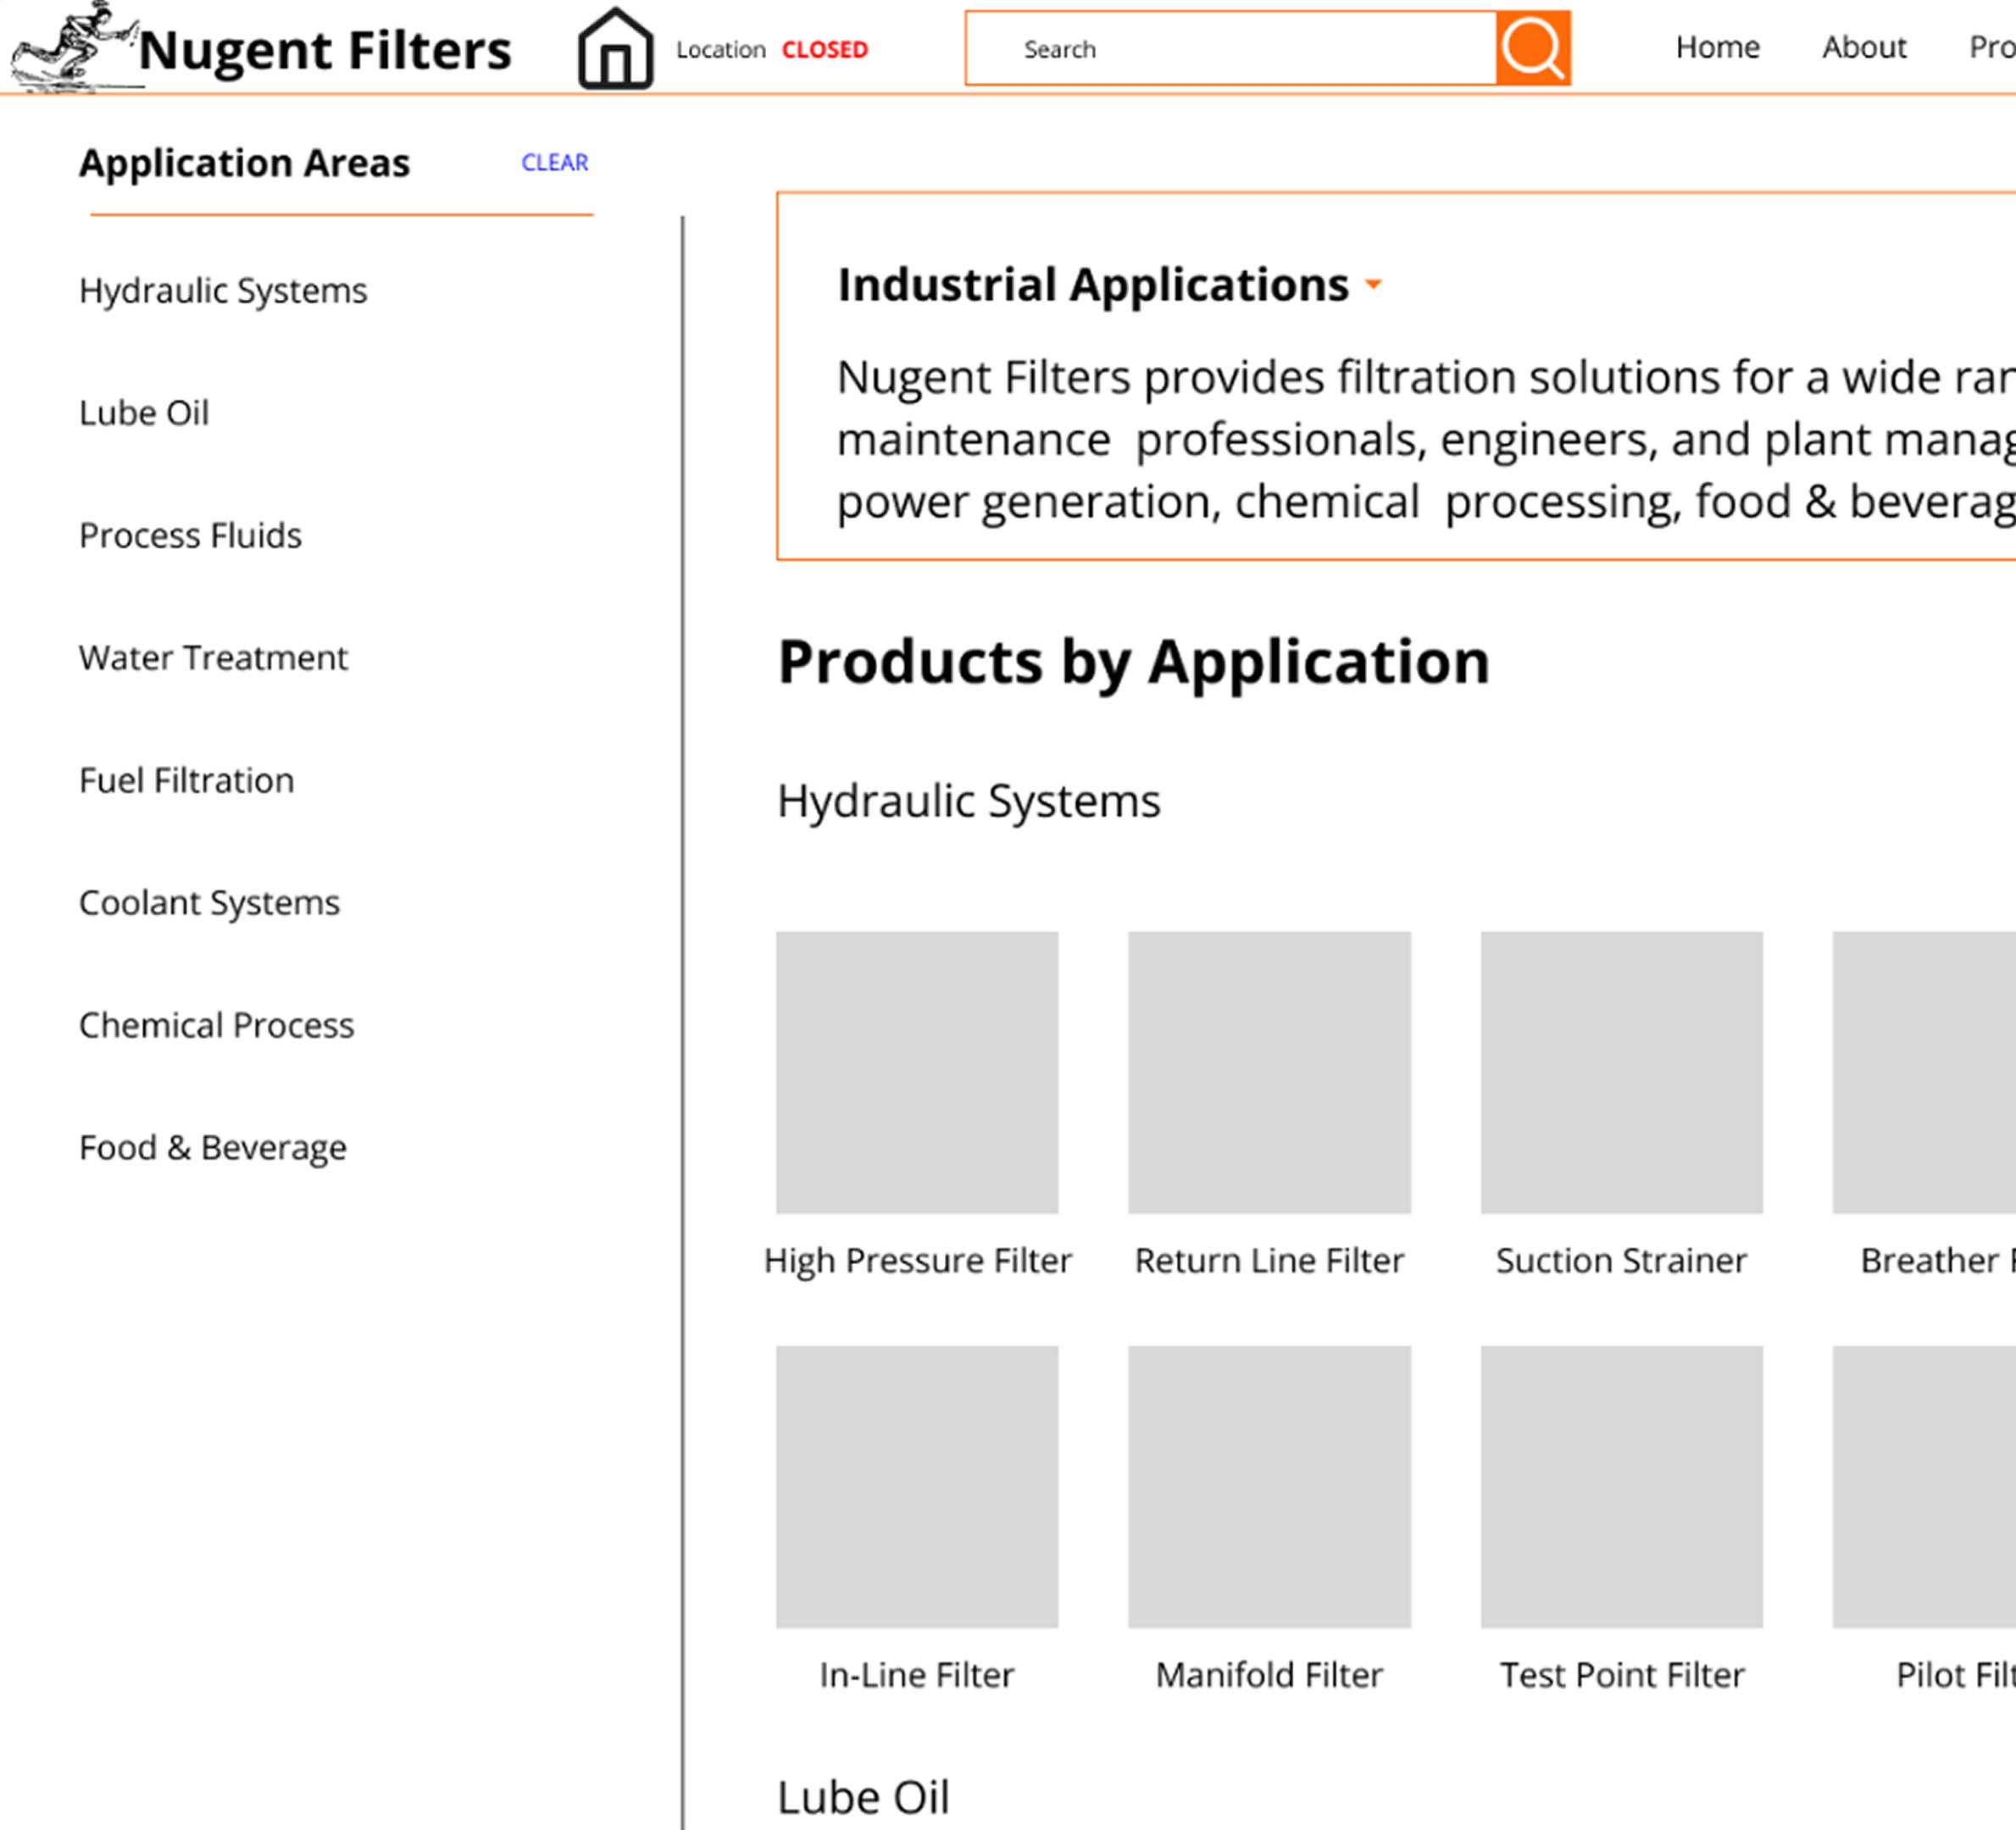Click the Location label in header
This screenshot has height=1830, width=2016.
pos(721,50)
